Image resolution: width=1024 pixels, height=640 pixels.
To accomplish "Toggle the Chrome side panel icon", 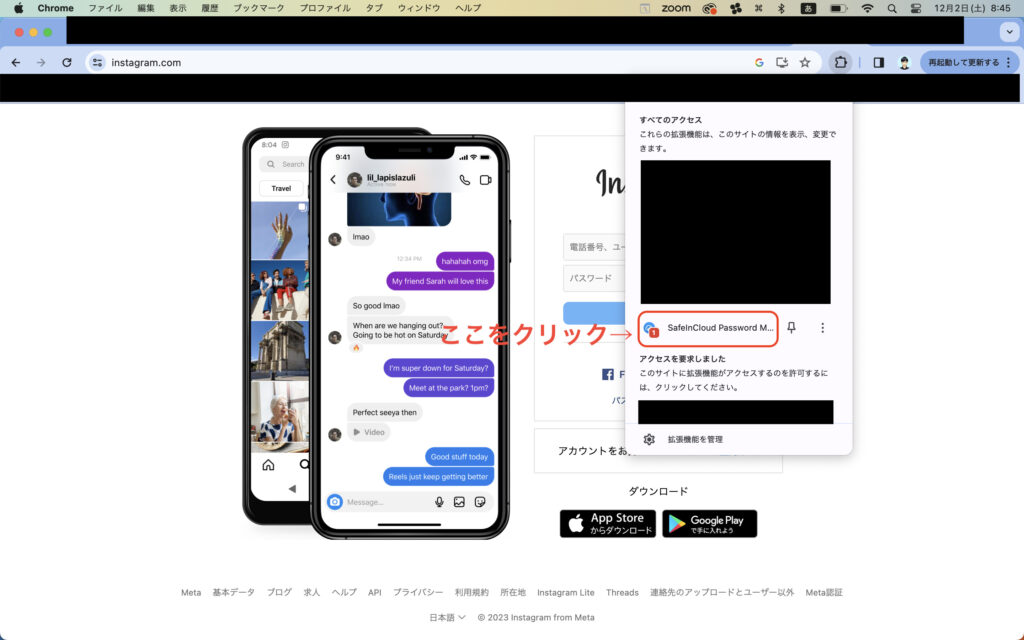I will coord(878,63).
